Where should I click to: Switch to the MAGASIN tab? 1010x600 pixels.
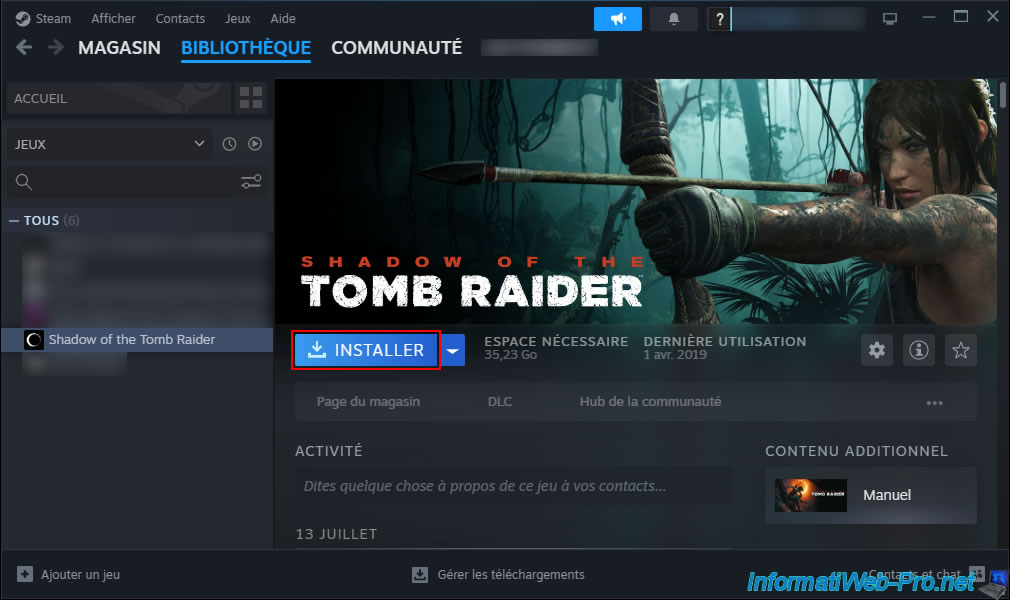point(119,48)
